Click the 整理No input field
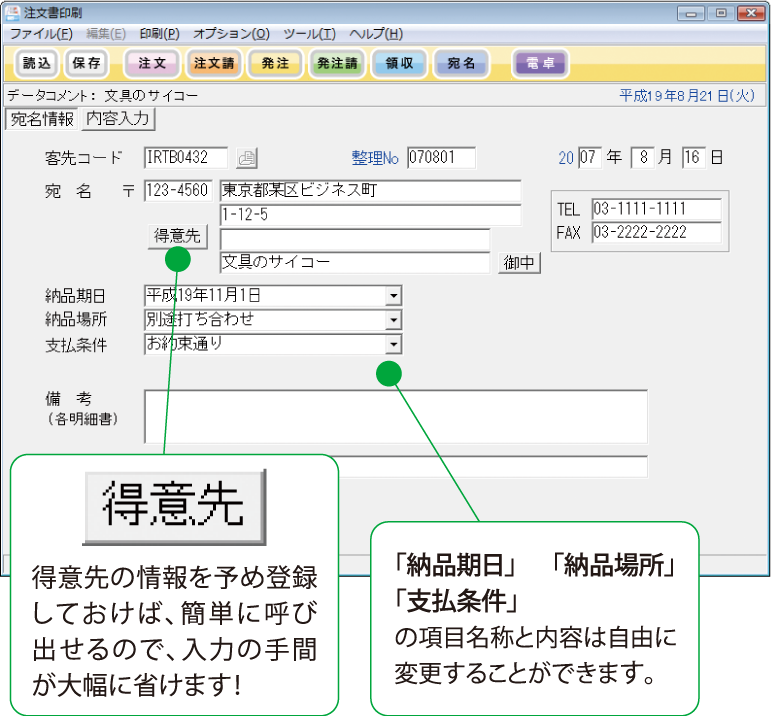This screenshot has height=716, width=771. pyautogui.click(x=441, y=158)
